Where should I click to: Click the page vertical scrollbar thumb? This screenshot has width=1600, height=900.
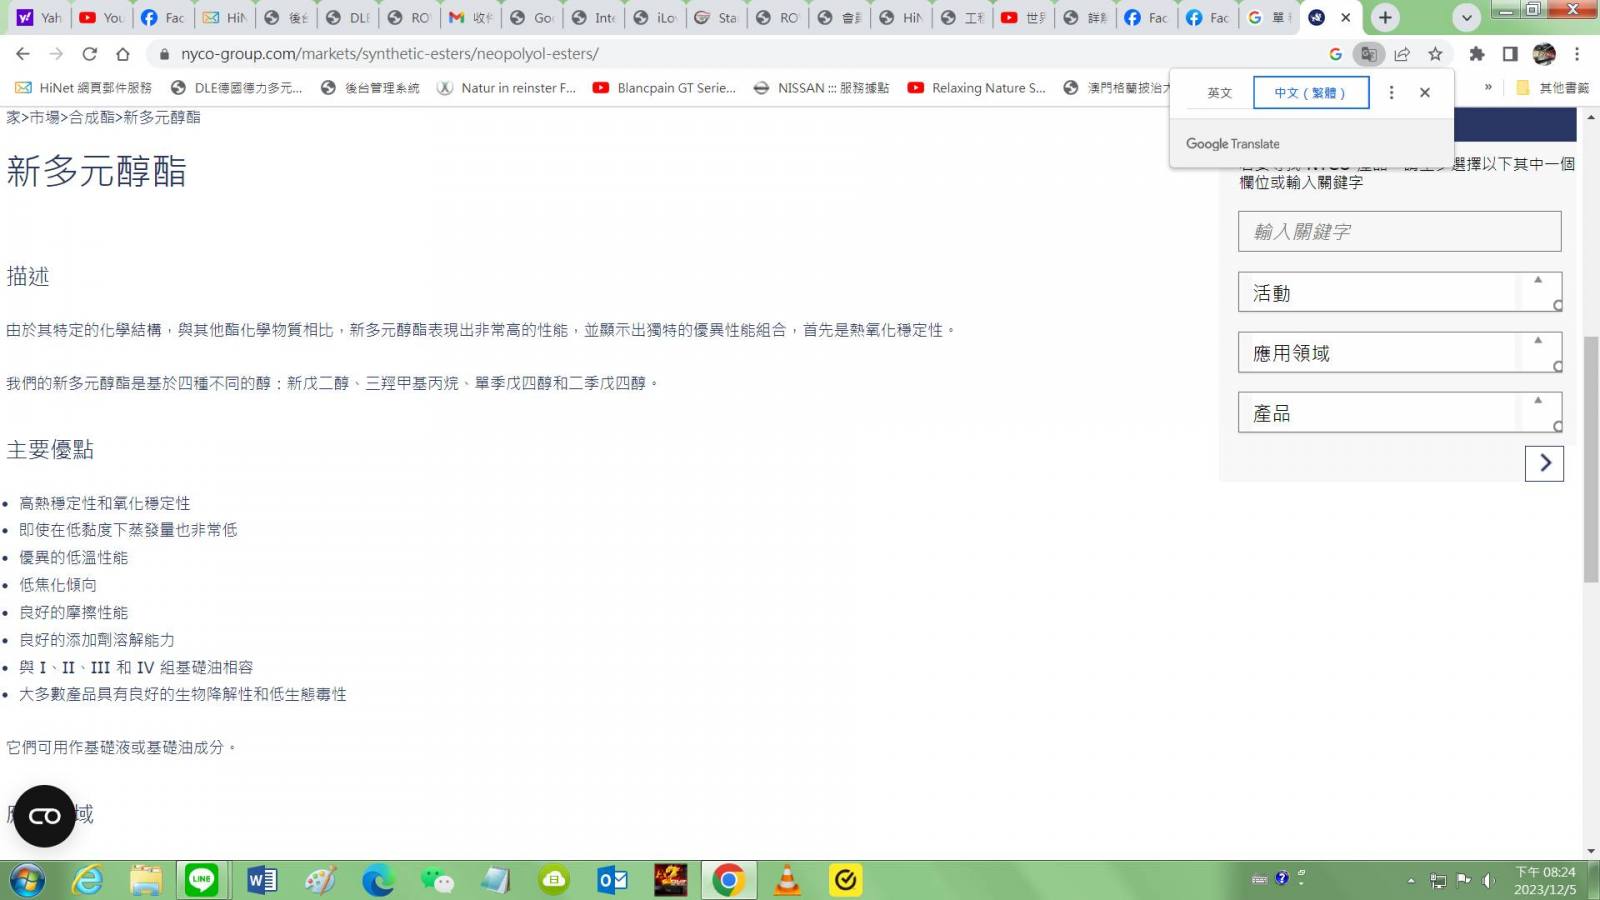click(x=1590, y=460)
